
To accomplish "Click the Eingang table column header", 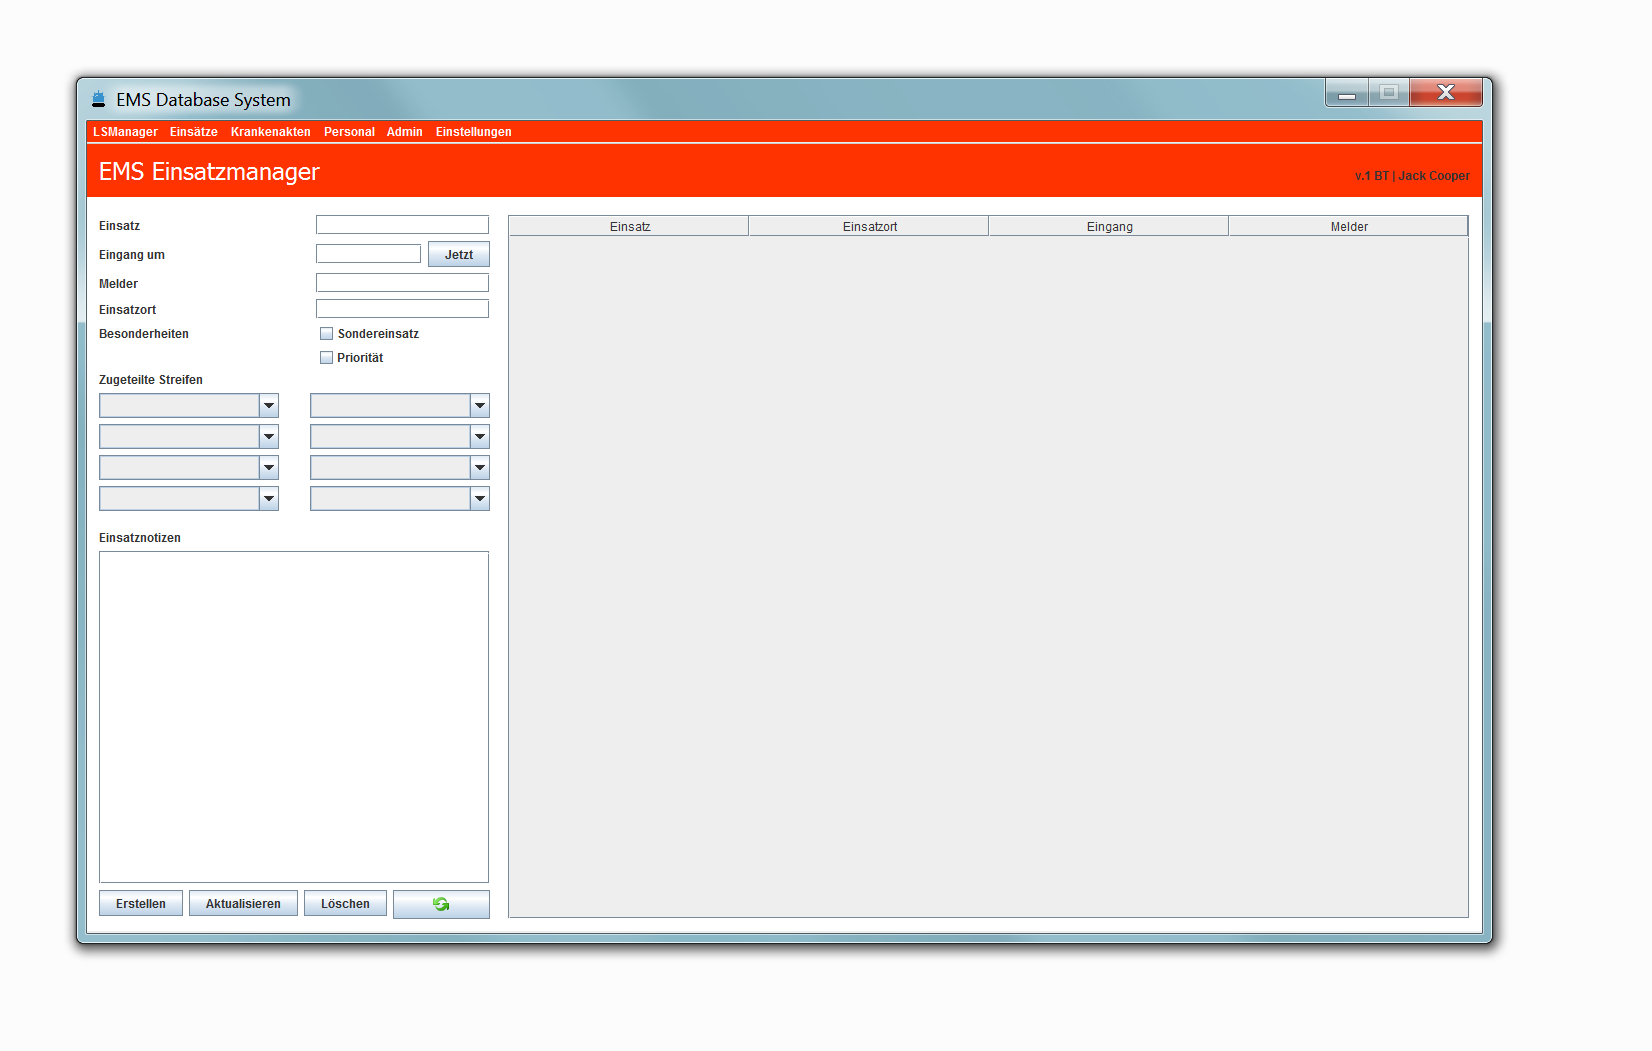I will (x=1109, y=227).
